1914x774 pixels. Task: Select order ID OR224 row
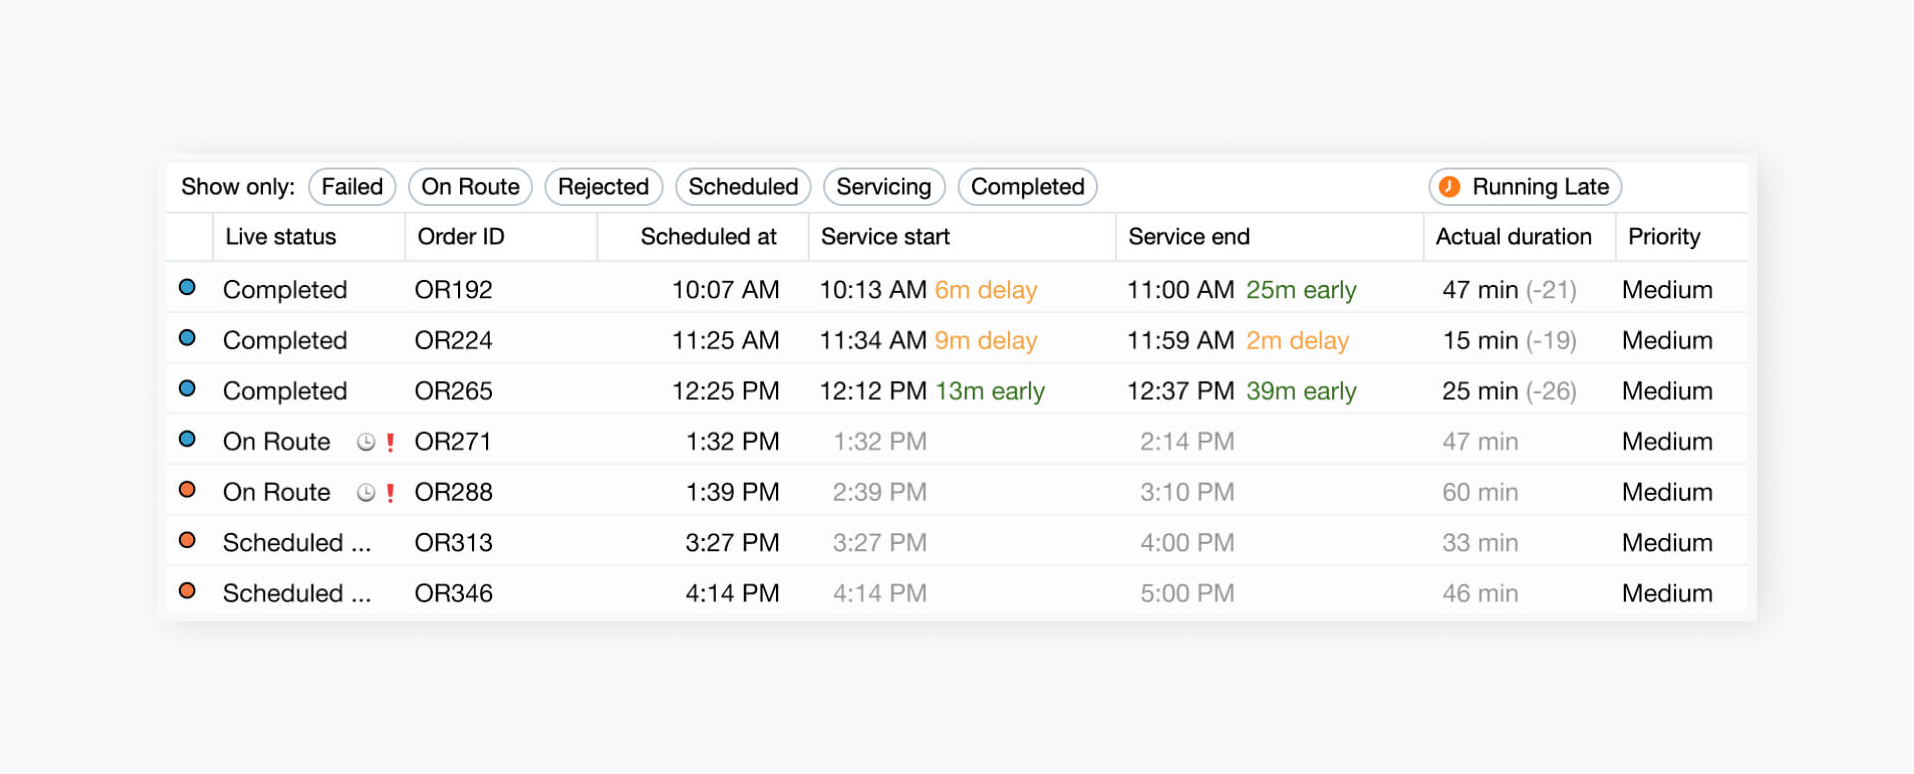pyautogui.click(x=453, y=341)
